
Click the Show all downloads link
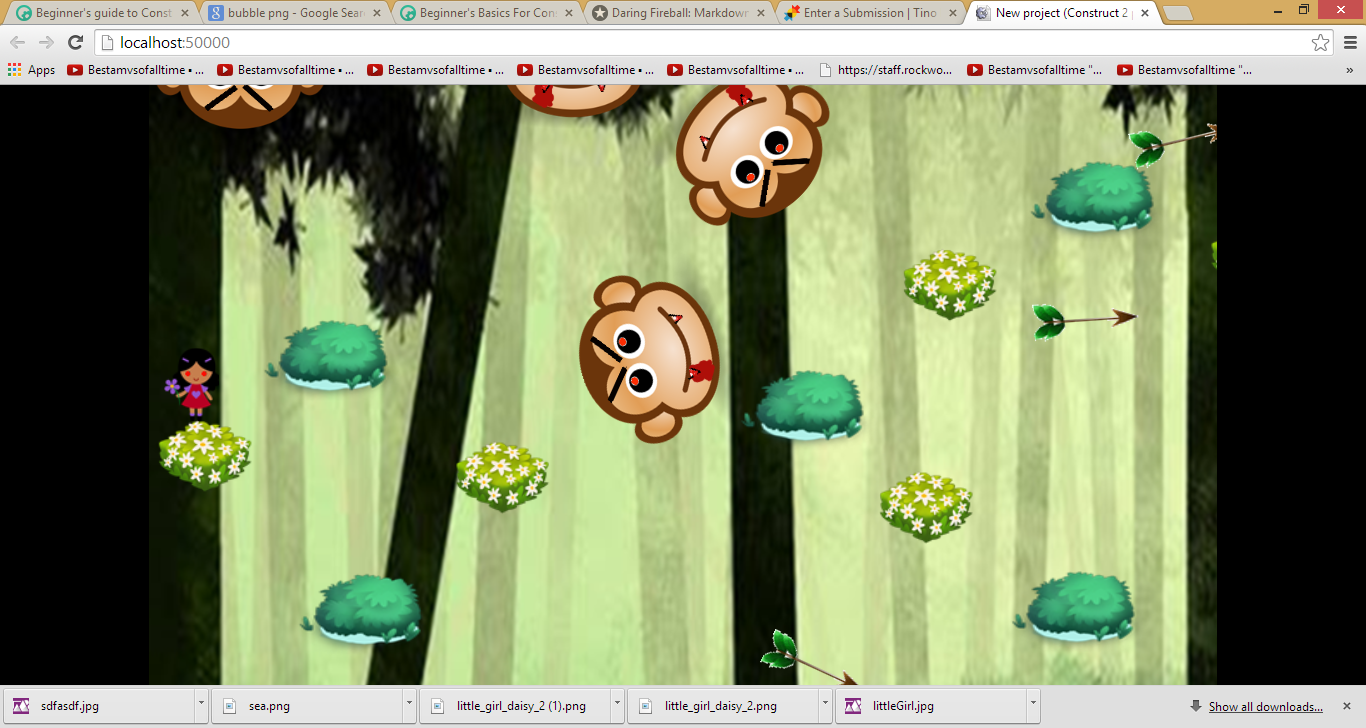[1268, 706]
